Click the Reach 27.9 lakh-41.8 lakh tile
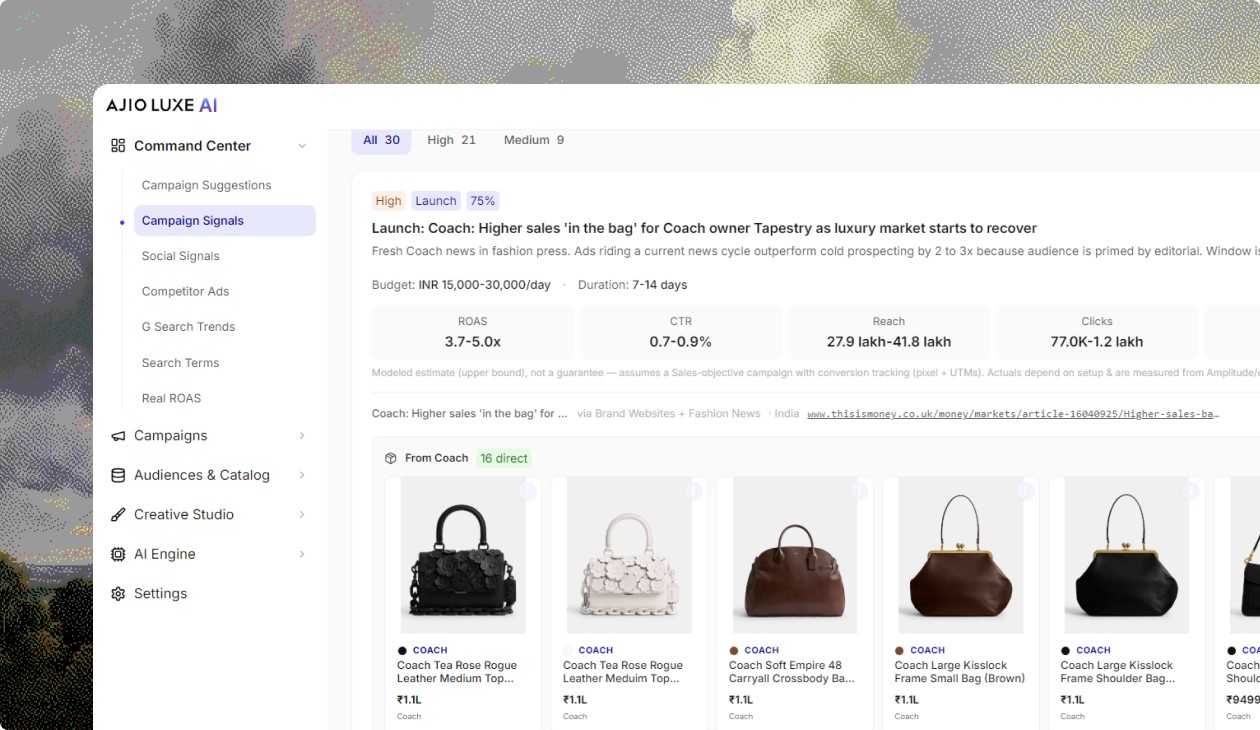The image size is (1260, 730). click(889, 333)
